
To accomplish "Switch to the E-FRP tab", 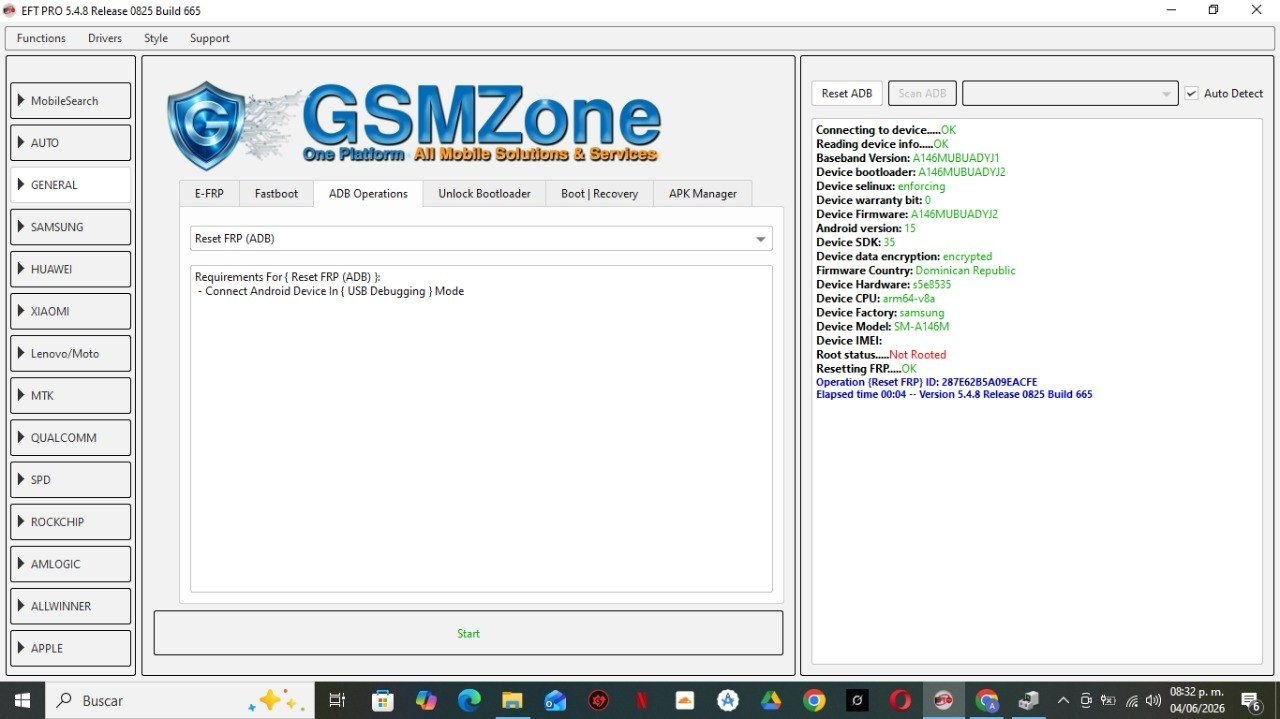I will [209, 194].
